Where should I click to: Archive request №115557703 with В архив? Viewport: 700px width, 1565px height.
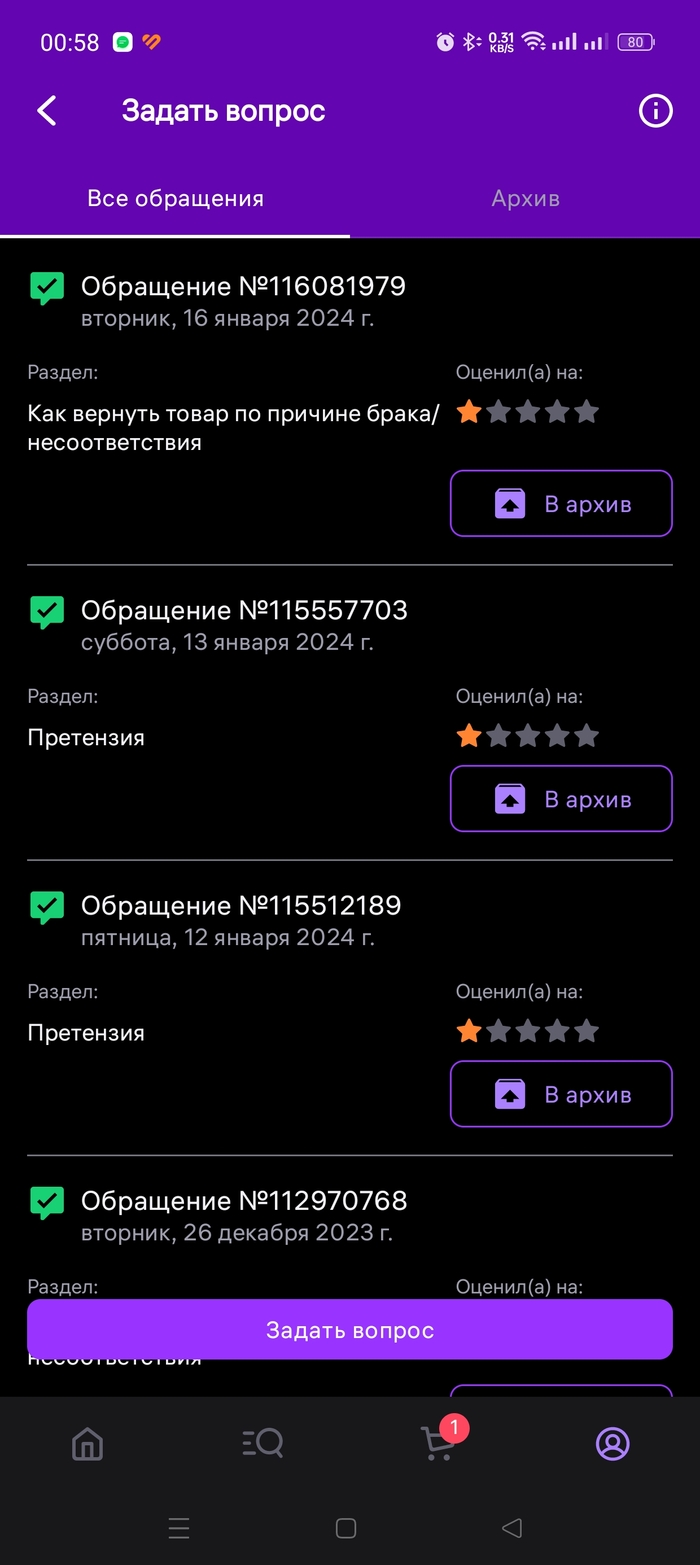click(561, 799)
